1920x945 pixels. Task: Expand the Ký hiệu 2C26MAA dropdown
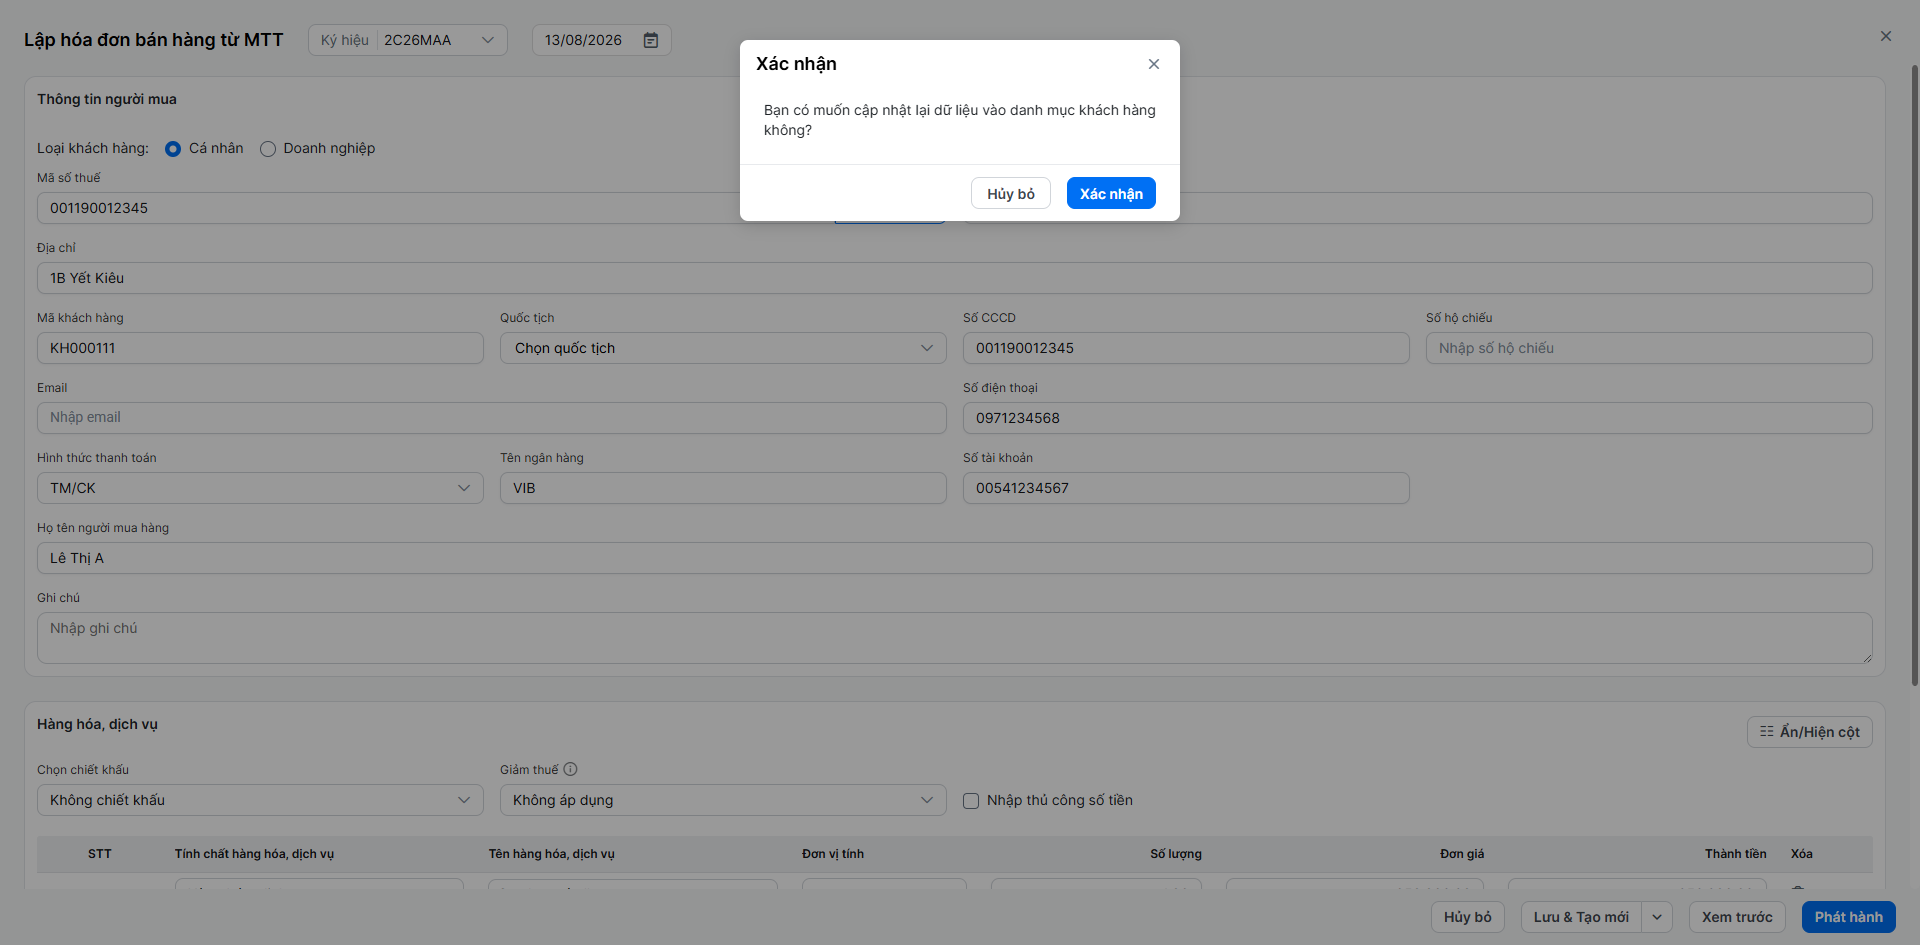point(408,40)
